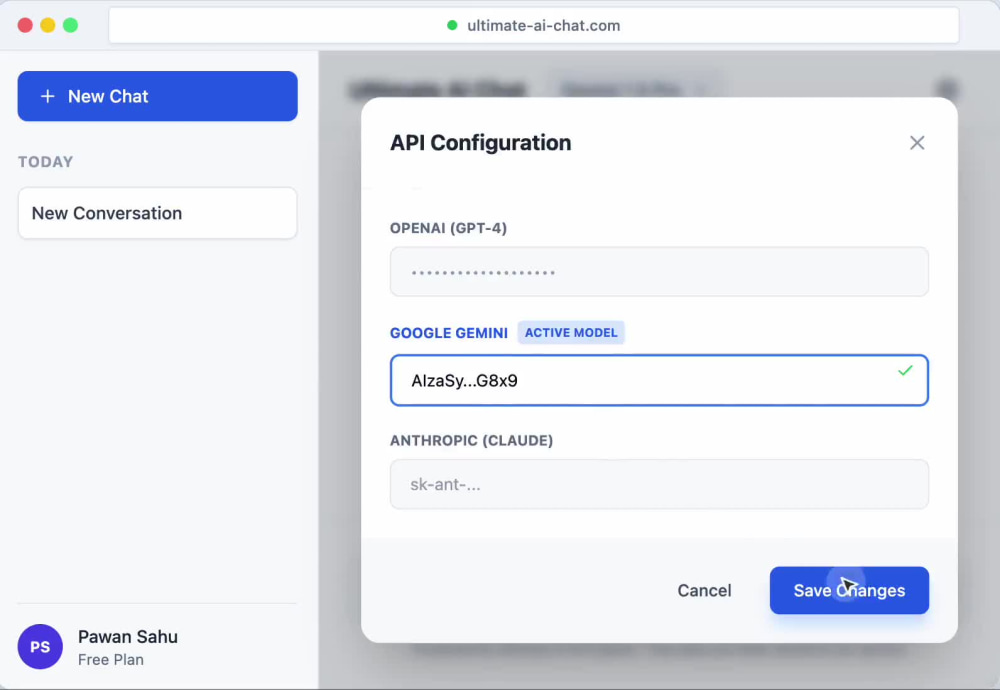Click the API Configuration title

pos(480,143)
